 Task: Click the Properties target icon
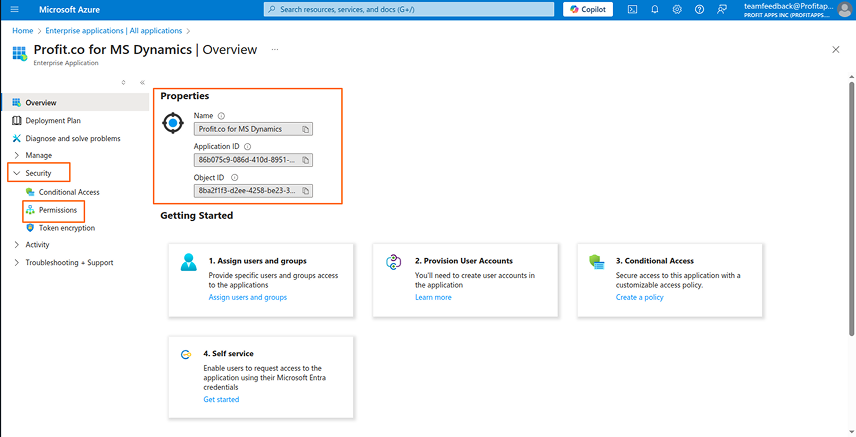tap(173, 123)
